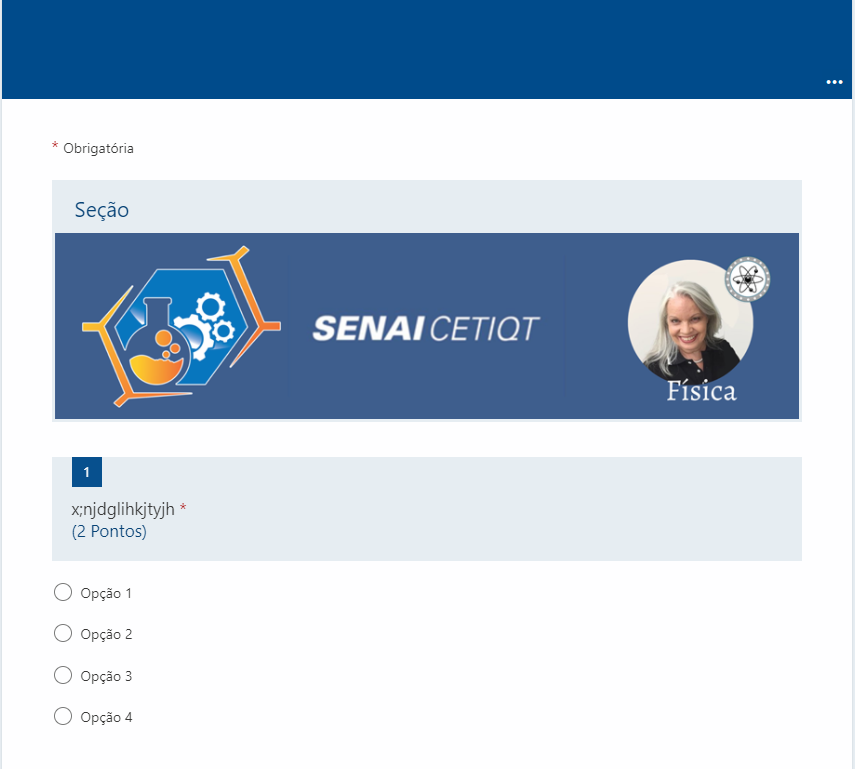The height and width of the screenshot is (769, 855).
Task: Select the Opção 4 radio button
Action: click(63, 716)
